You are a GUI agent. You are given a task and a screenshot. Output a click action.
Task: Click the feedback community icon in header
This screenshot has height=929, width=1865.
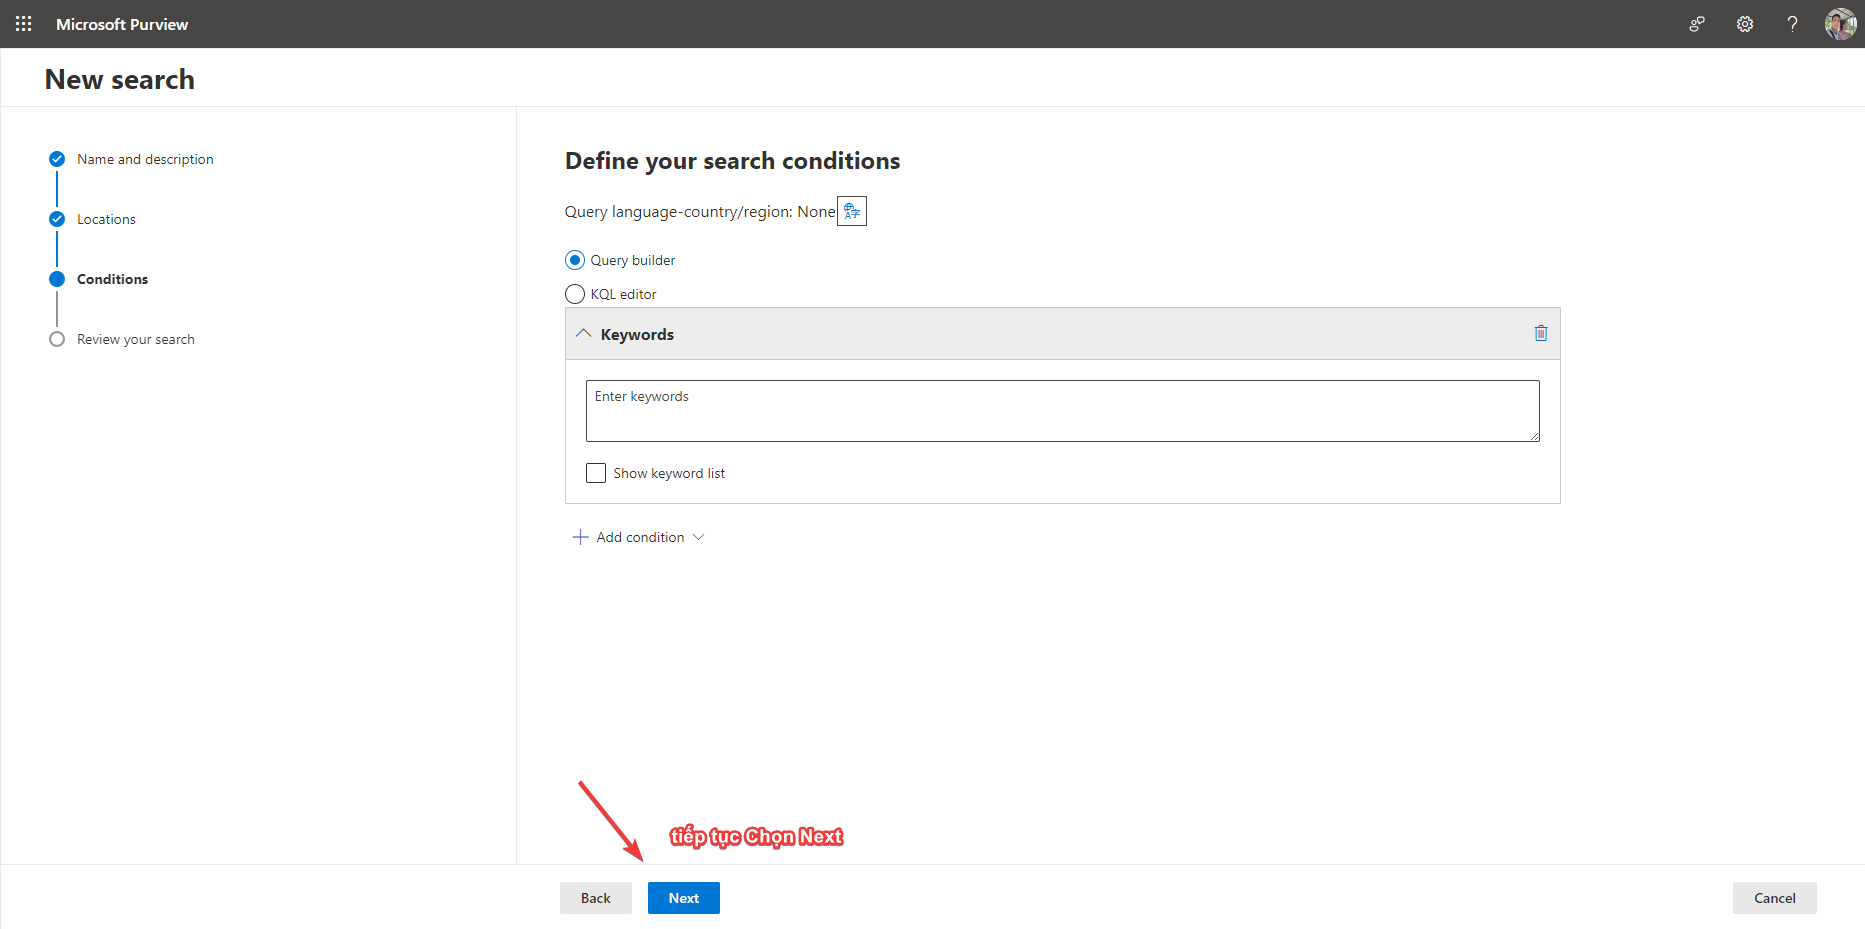[1697, 24]
